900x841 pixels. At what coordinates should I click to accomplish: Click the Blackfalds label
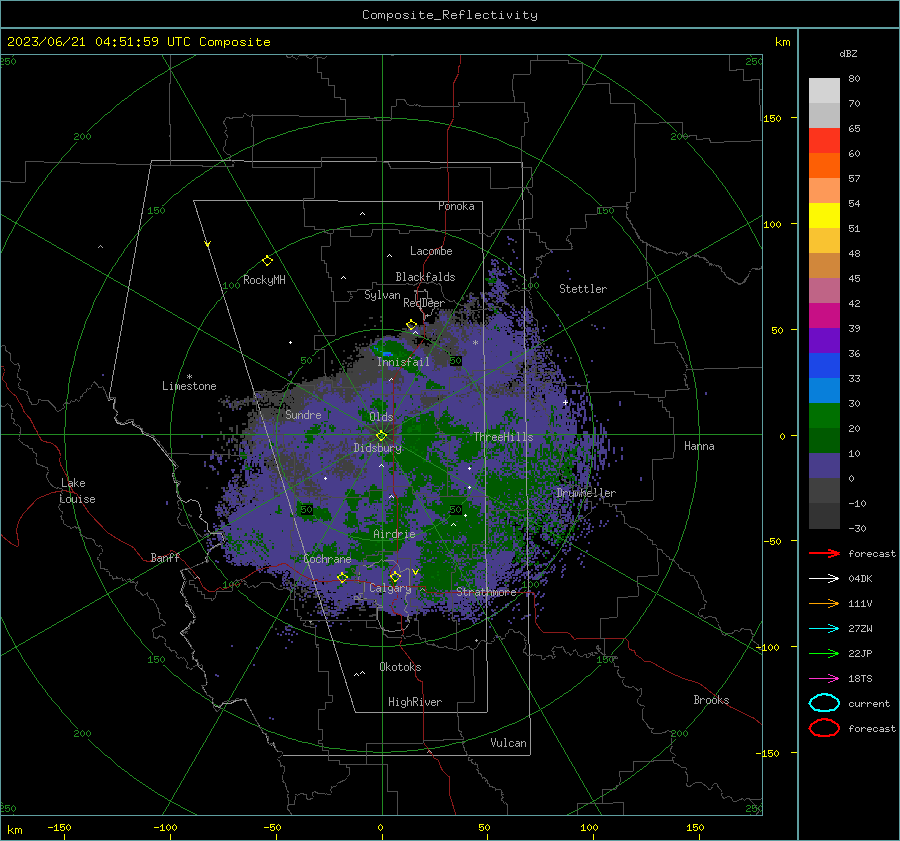[x=425, y=277]
